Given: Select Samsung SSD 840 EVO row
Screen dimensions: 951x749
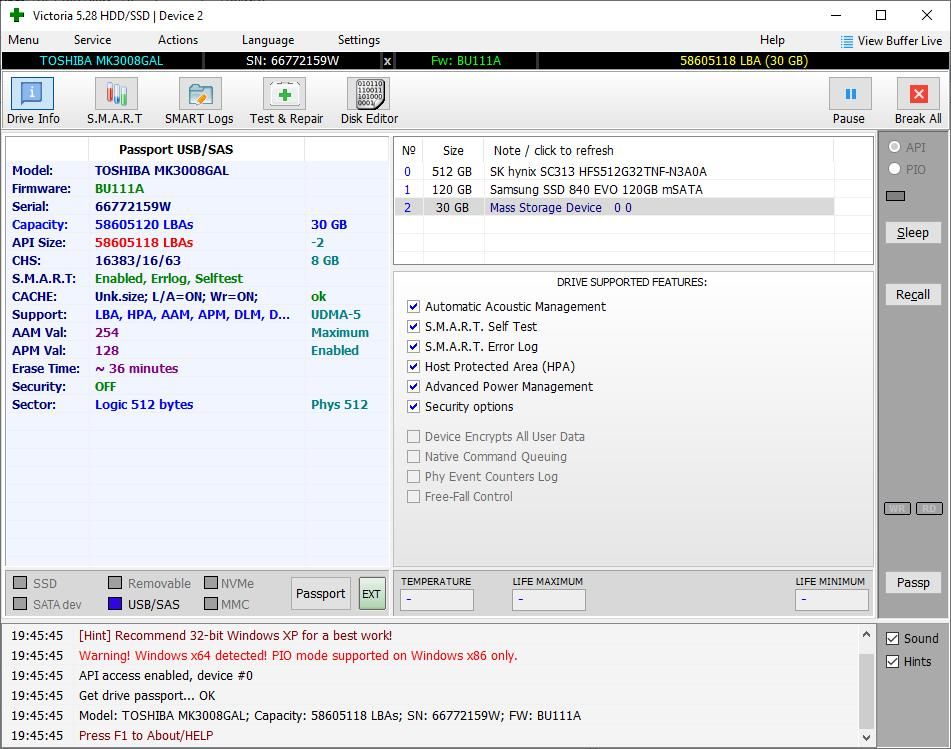Looking at the screenshot, I should tap(614, 190).
